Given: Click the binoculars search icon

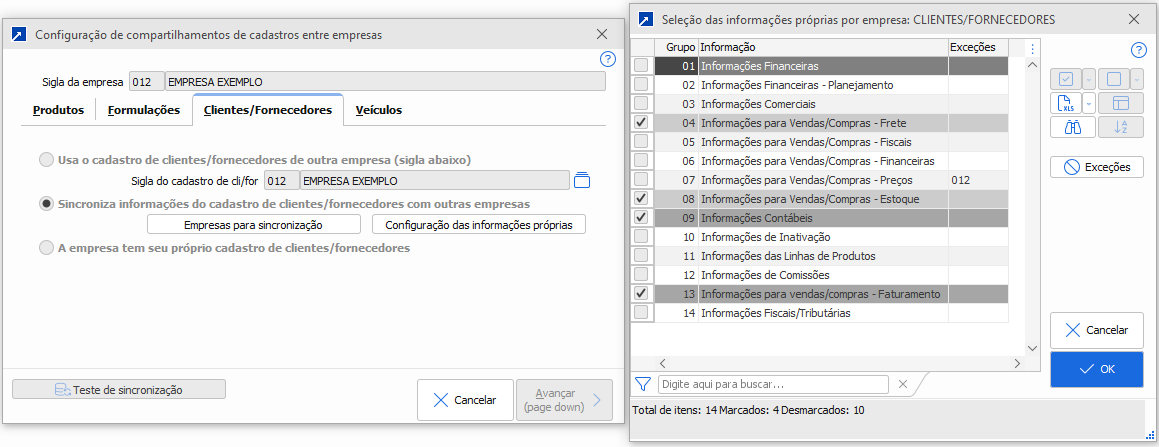Looking at the screenshot, I should pos(1065,127).
